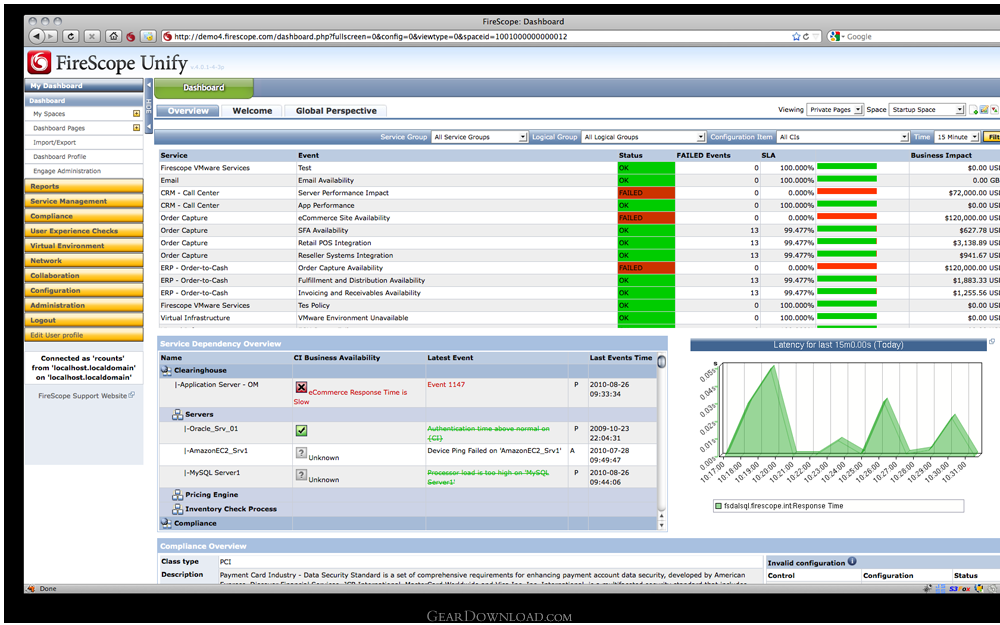The image size is (1000, 625).
Task: Click the edit page icon beside Space
Action: click(984, 110)
